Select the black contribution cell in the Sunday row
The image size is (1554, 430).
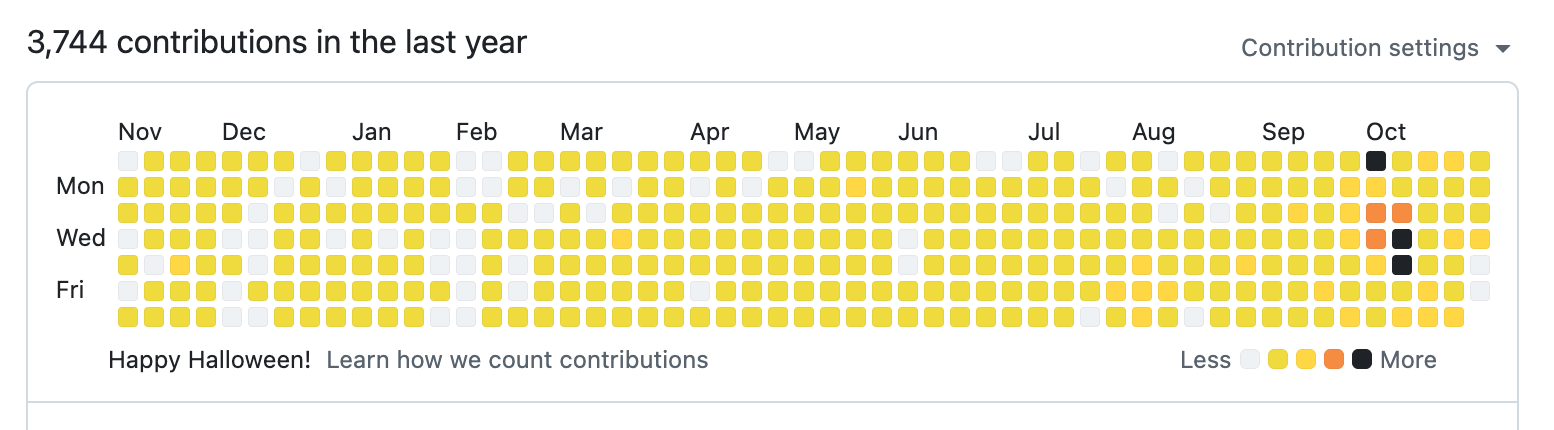coord(1376,161)
